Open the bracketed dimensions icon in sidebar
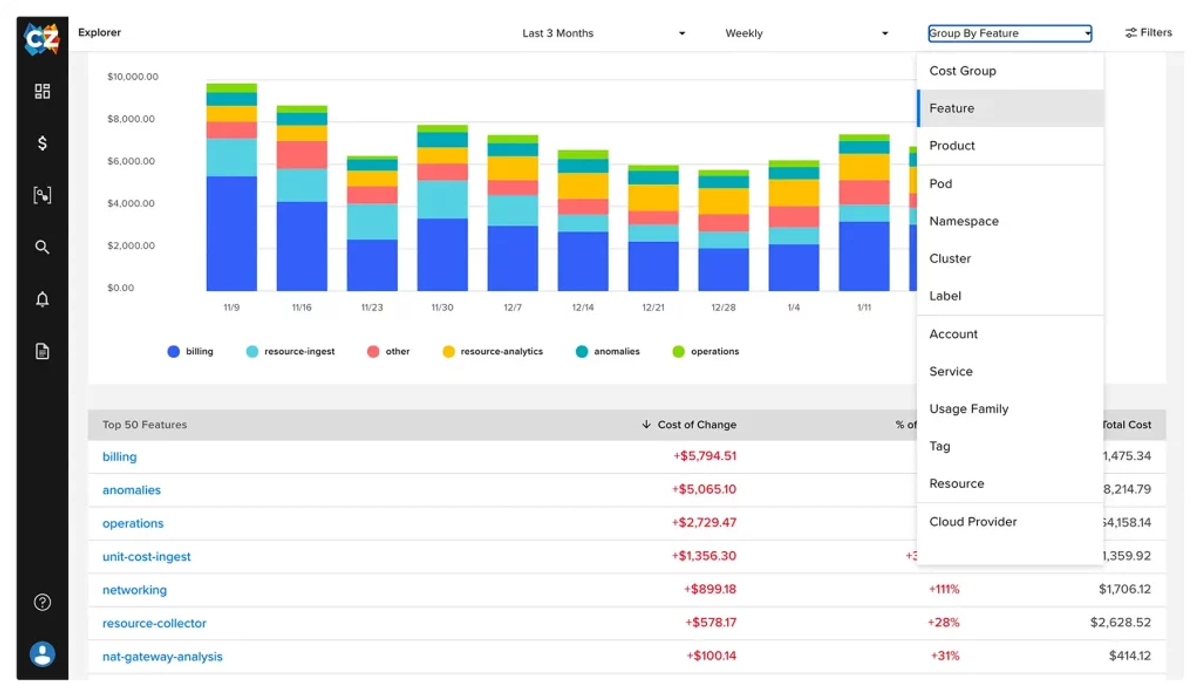 (42, 195)
